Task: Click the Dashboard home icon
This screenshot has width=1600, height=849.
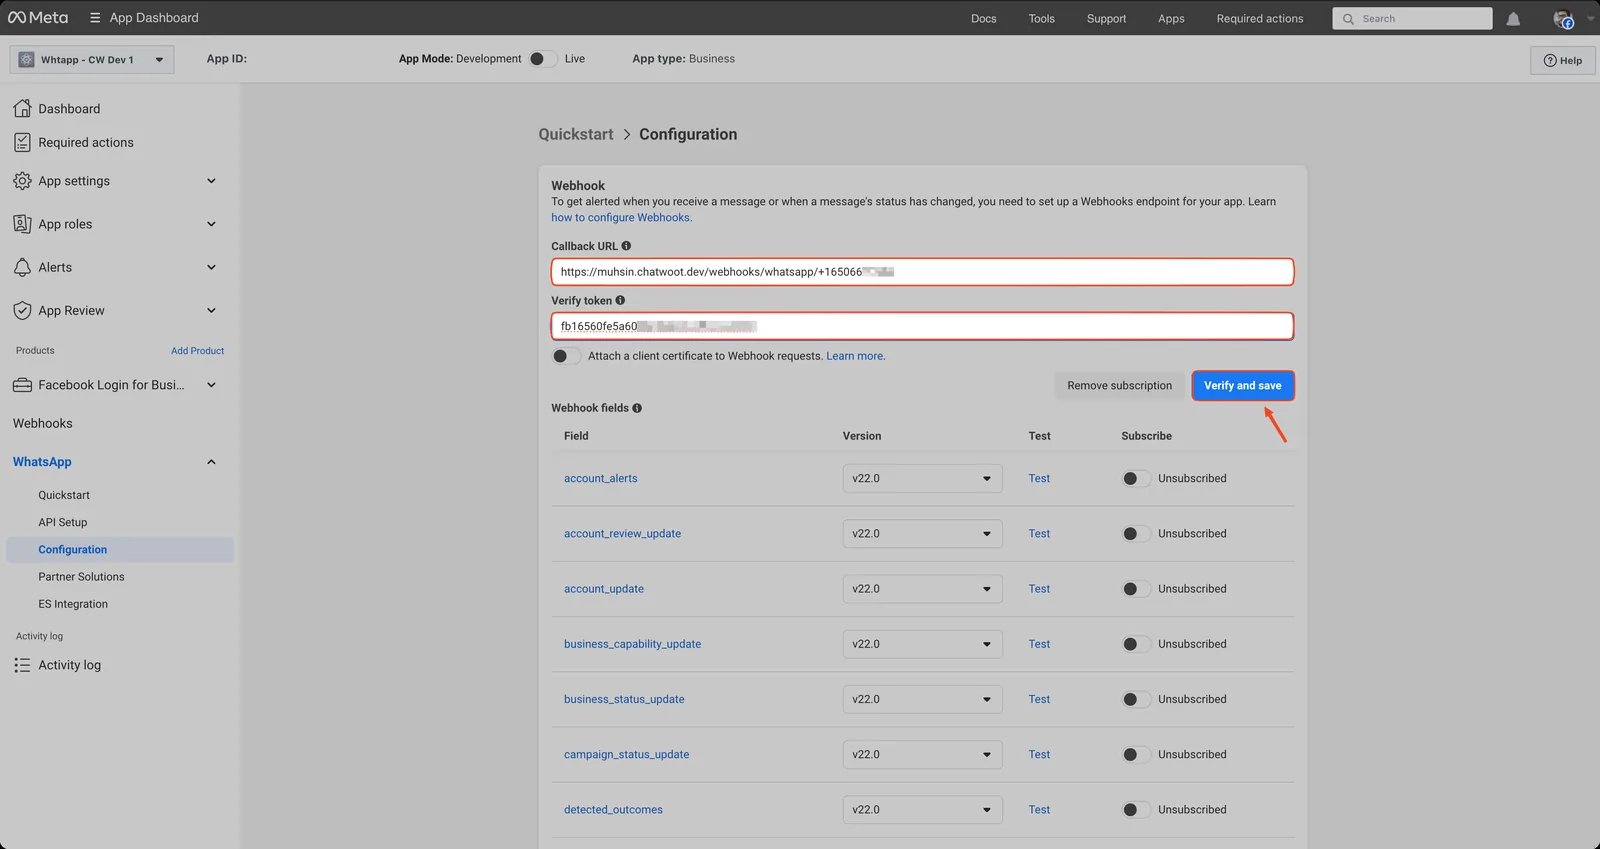Action: coord(22,108)
